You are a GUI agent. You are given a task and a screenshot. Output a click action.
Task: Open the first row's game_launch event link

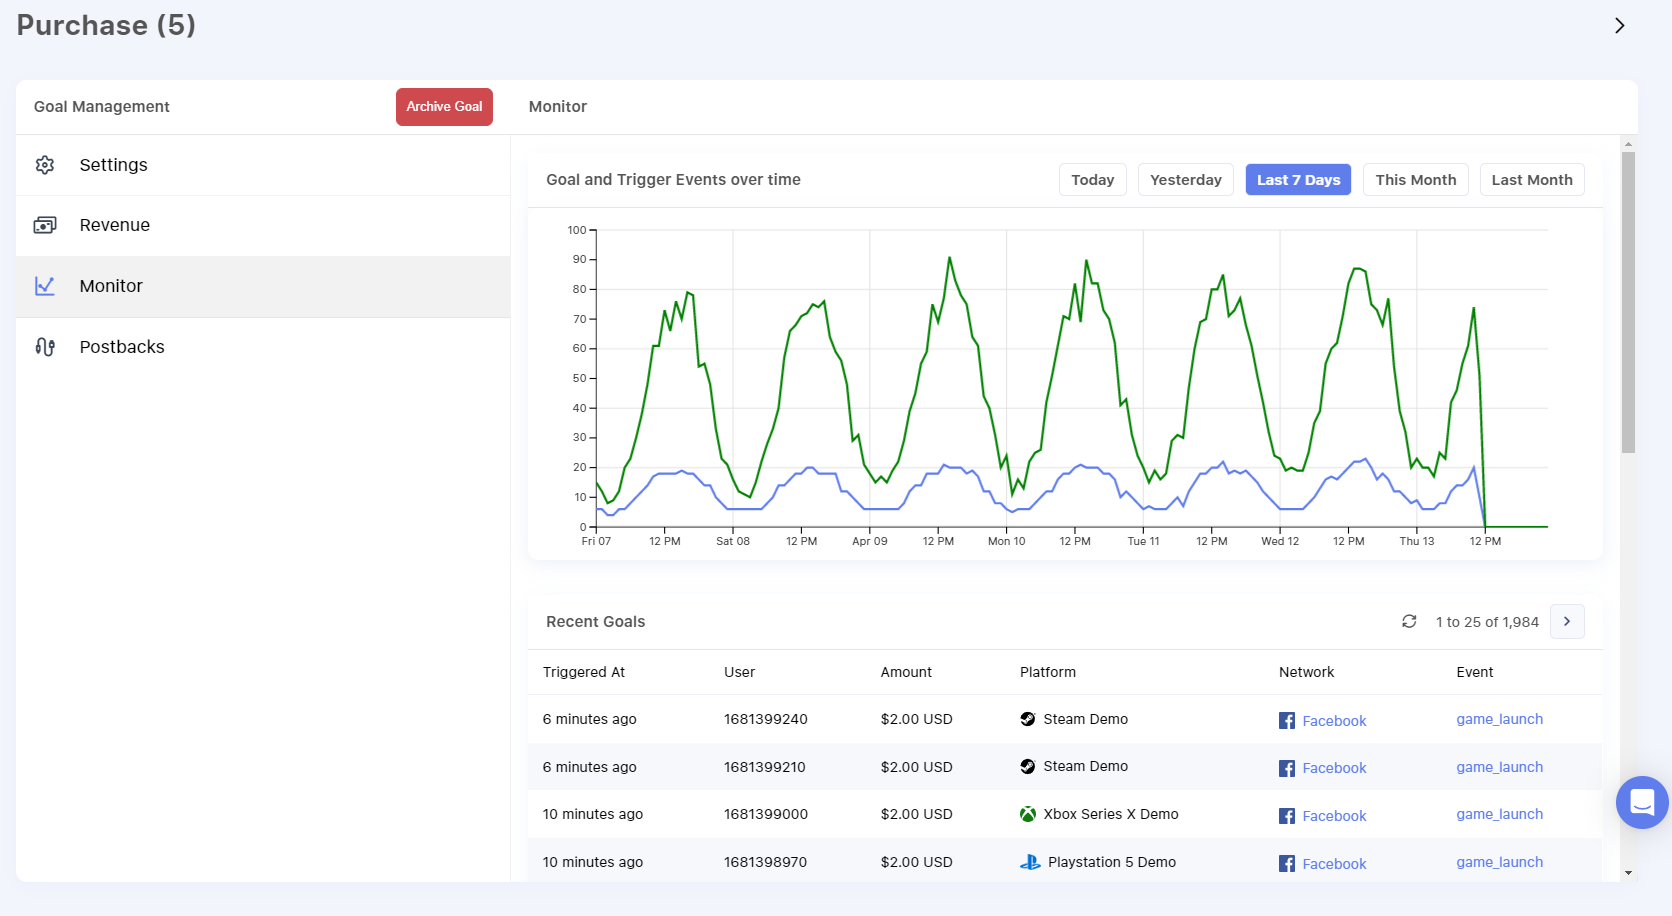pos(1499,719)
